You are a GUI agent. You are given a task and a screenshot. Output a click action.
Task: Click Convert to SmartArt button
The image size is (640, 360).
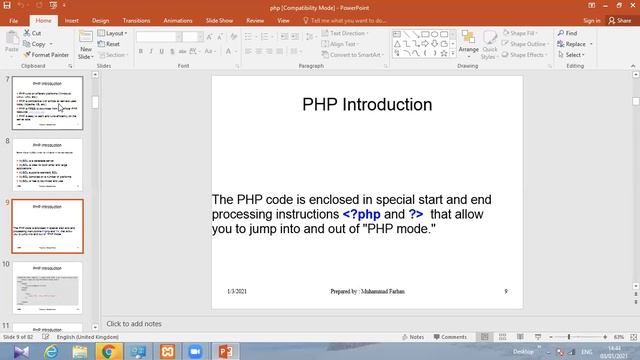(x=353, y=55)
